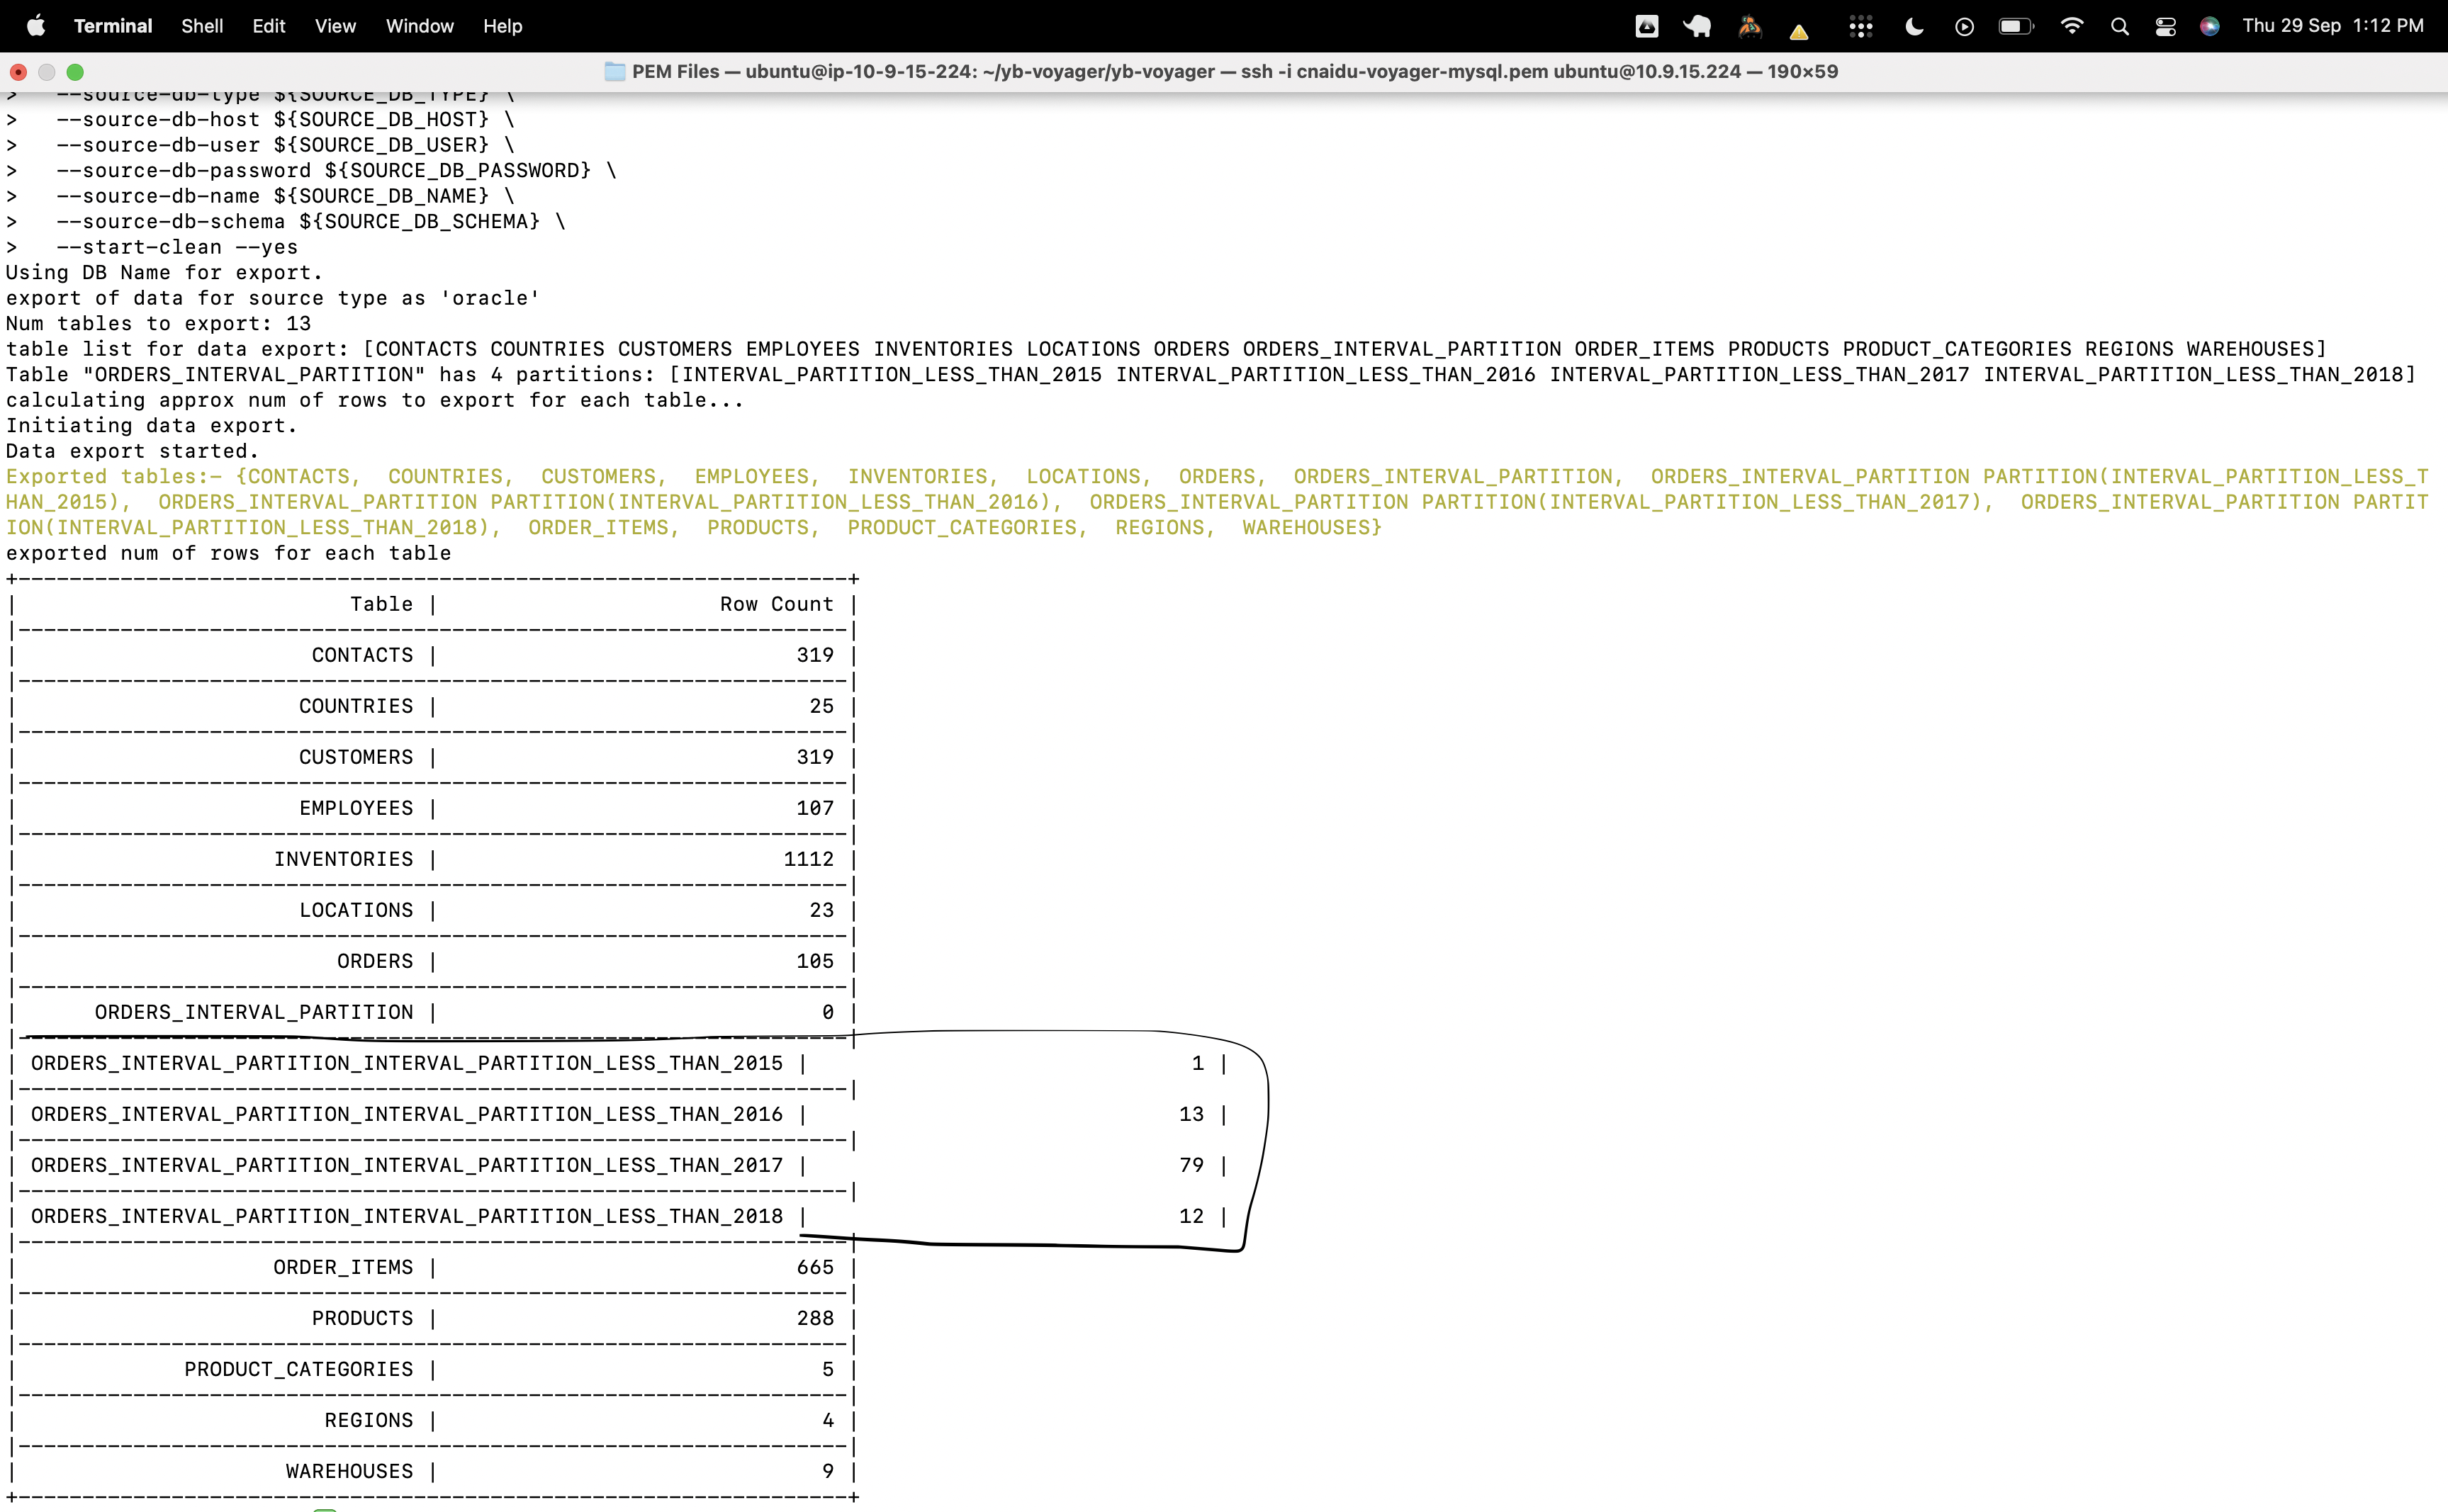Zoom the Terminal window with green button
The image size is (2448, 1512).
pyautogui.click(x=75, y=72)
